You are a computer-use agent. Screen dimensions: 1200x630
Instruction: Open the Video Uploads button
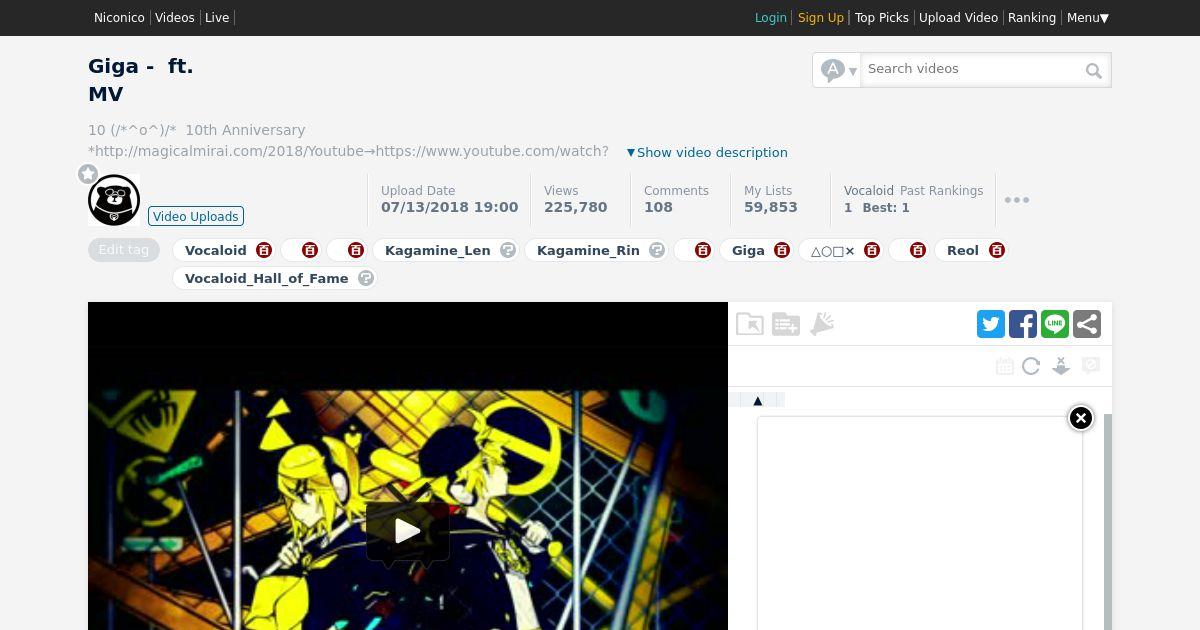pos(196,216)
